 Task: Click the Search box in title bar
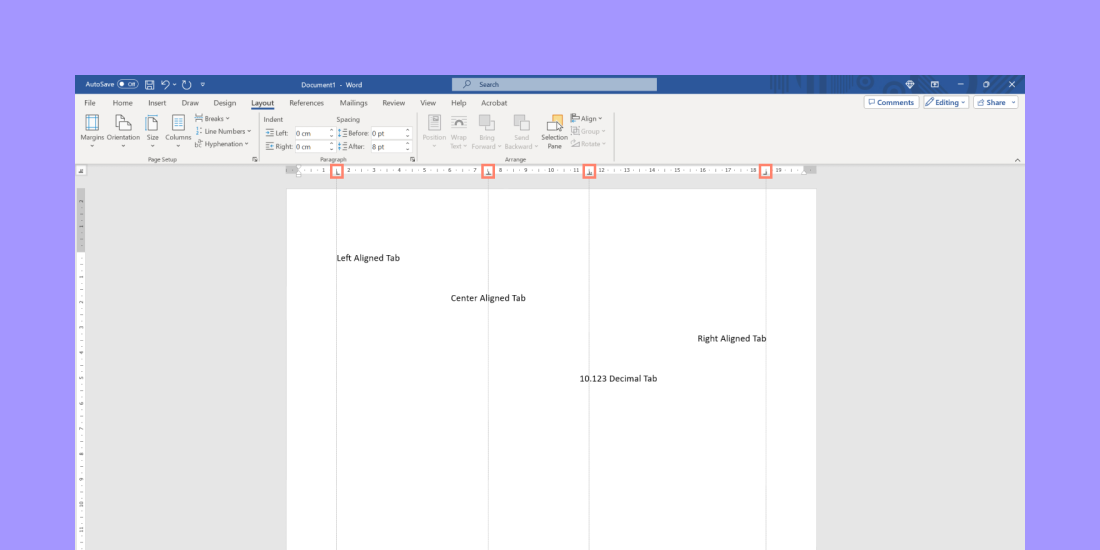click(x=554, y=84)
